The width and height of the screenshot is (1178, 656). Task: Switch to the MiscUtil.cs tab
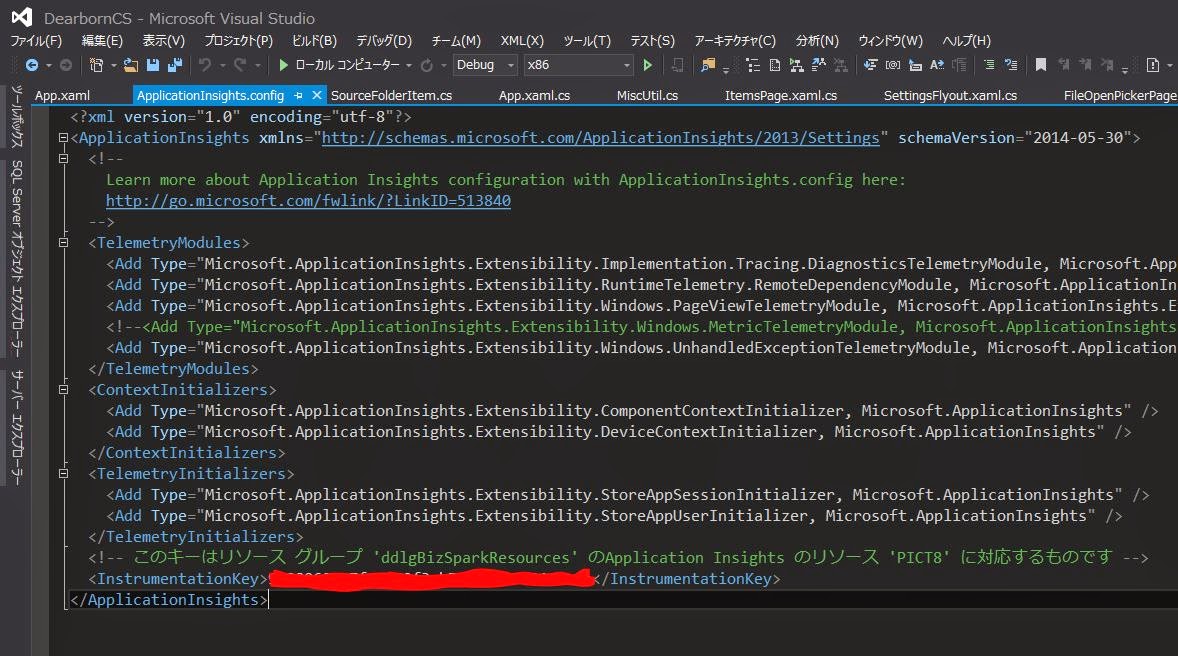[648, 95]
